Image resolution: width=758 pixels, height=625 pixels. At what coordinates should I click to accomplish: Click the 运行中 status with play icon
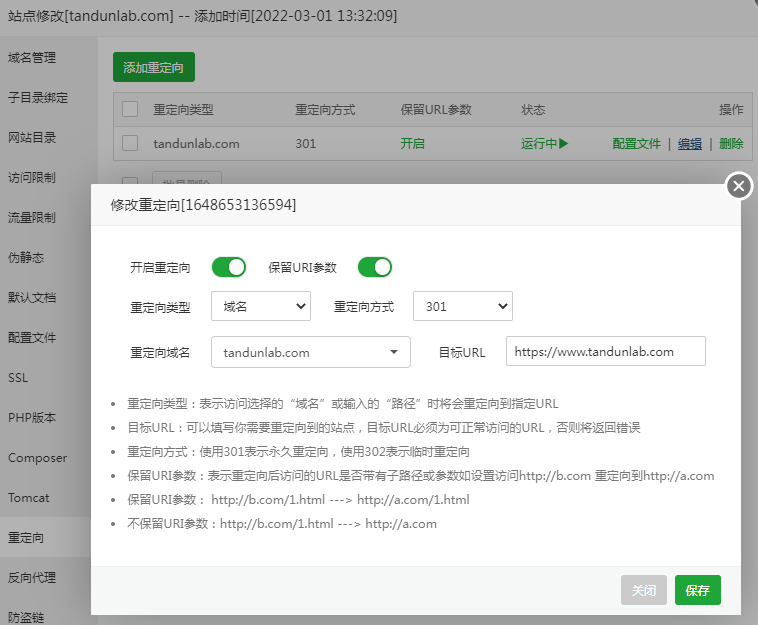click(x=544, y=144)
